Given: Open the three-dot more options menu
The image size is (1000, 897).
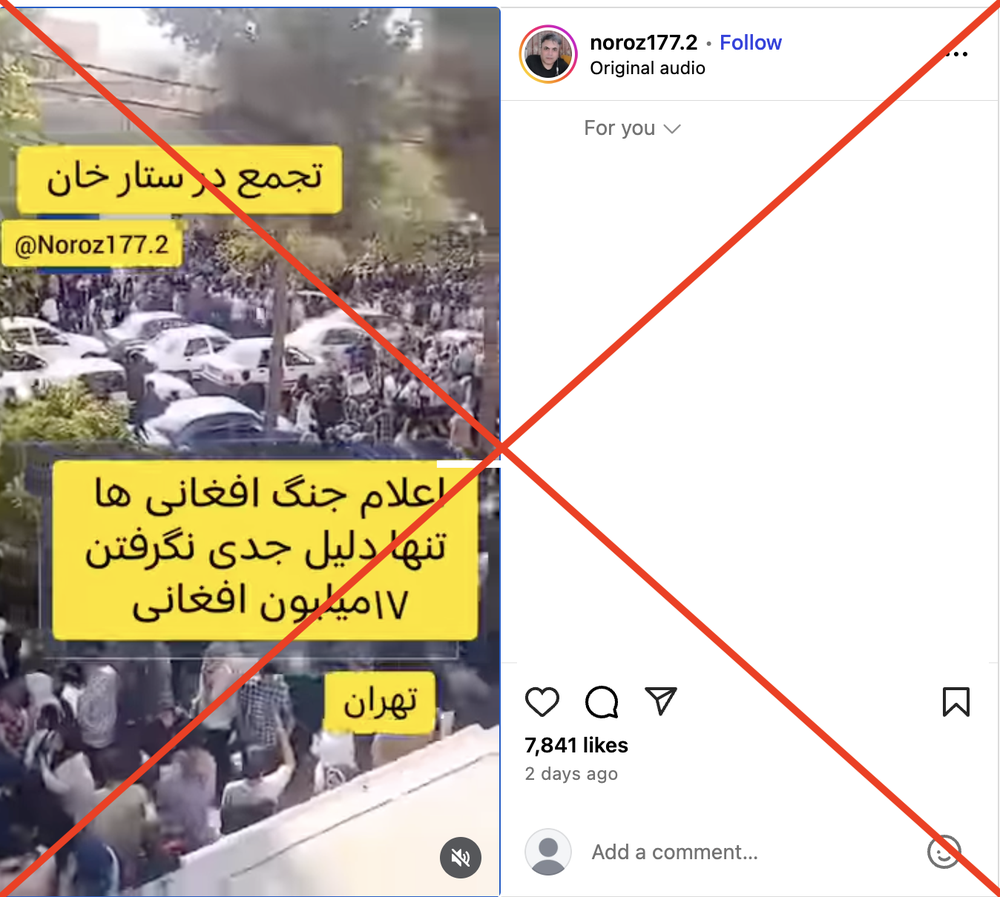Looking at the screenshot, I should click(x=956, y=54).
